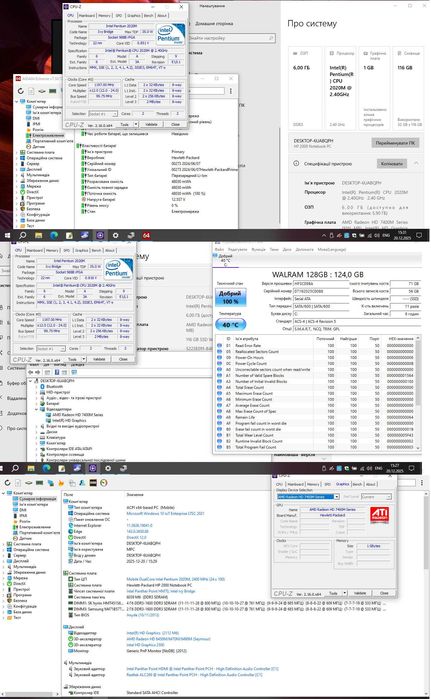The height and width of the screenshot is (699, 431).
Task: Click yellow clock icon in AIDA64 summary toolbar
Action: tap(104, 483)
